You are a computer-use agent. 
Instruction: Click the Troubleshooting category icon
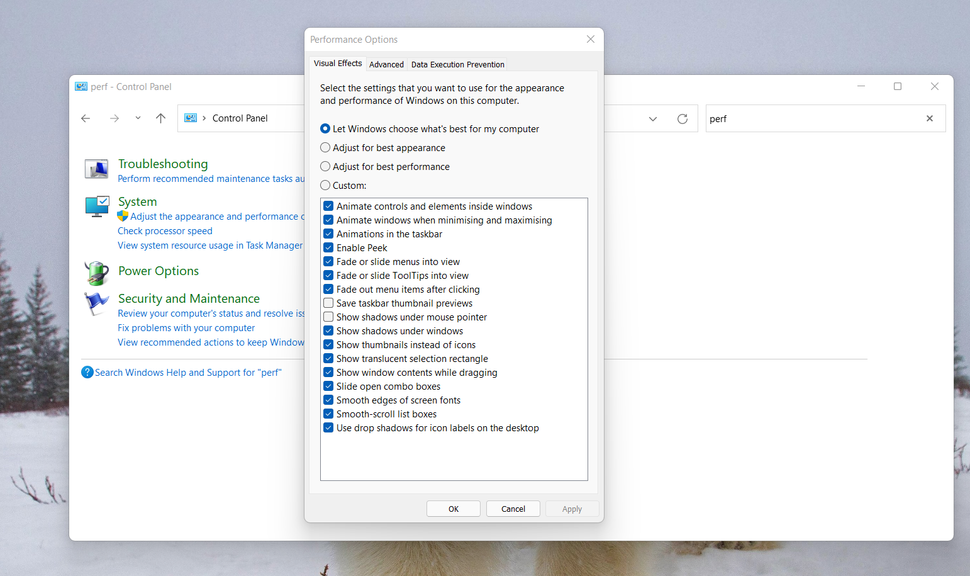(x=96, y=168)
